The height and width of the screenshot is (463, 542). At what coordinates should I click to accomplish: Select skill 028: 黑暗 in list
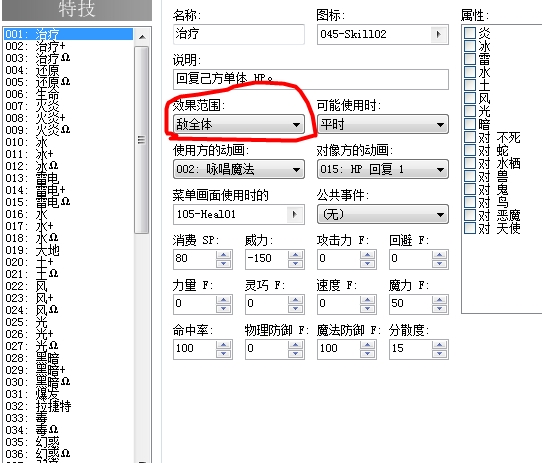click(x=68, y=358)
